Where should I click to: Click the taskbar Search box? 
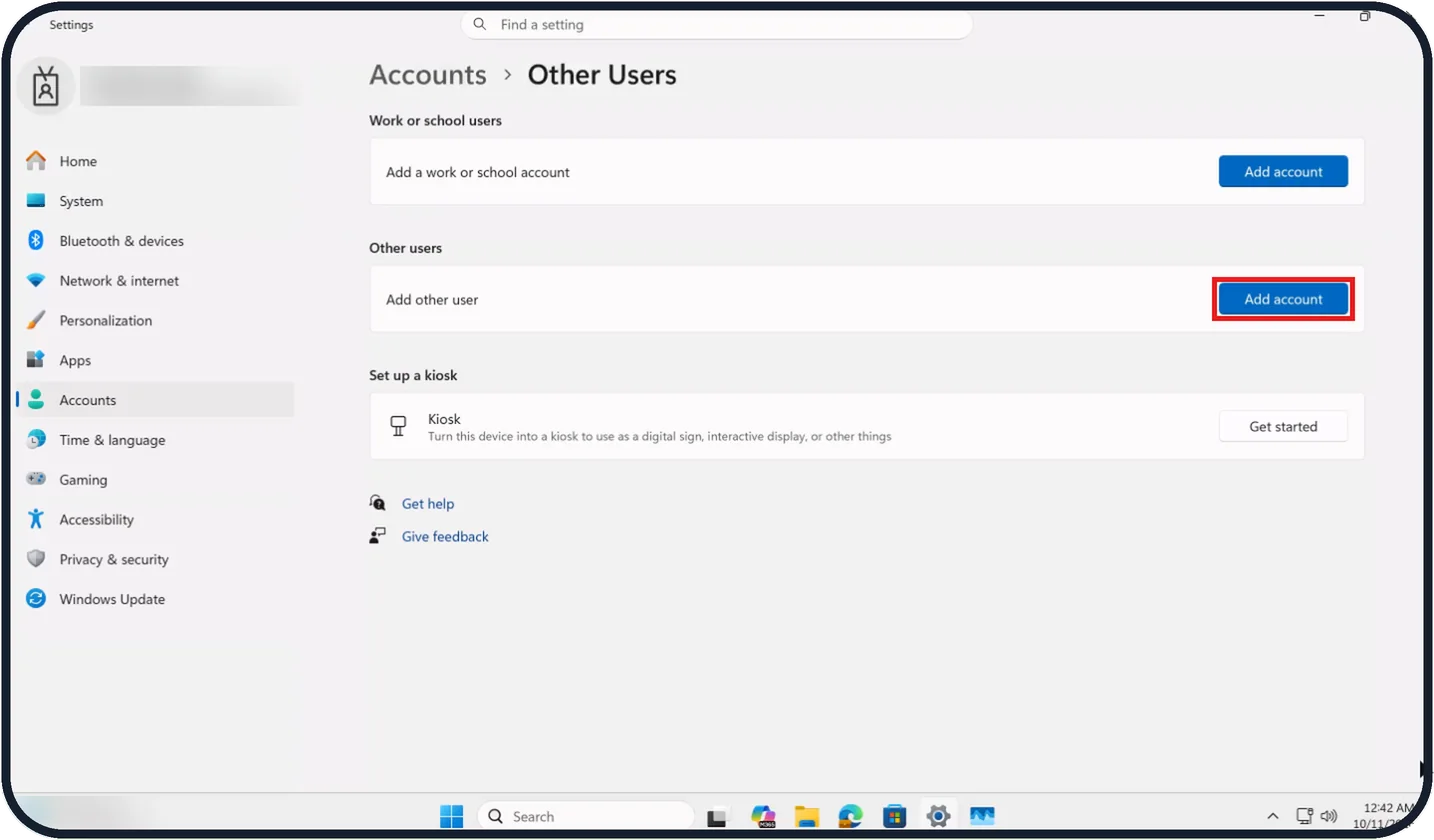point(586,816)
